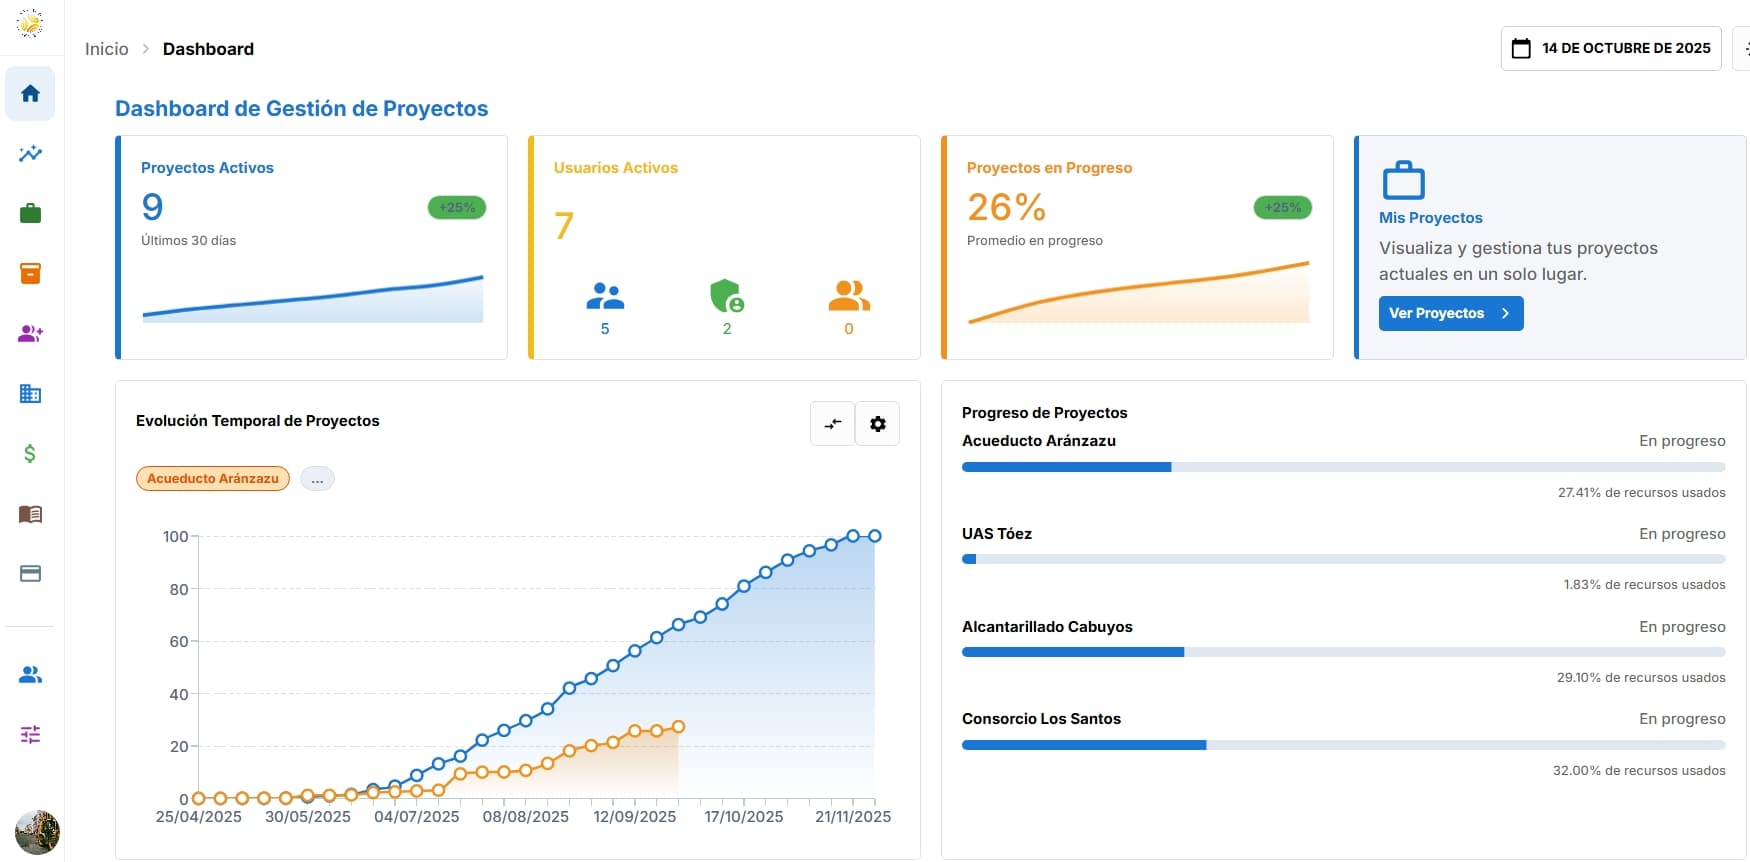The width and height of the screenshot is (1750, 862).
Task: Click the +25% badge on Proyectos Activos
Action: (457, 207)
